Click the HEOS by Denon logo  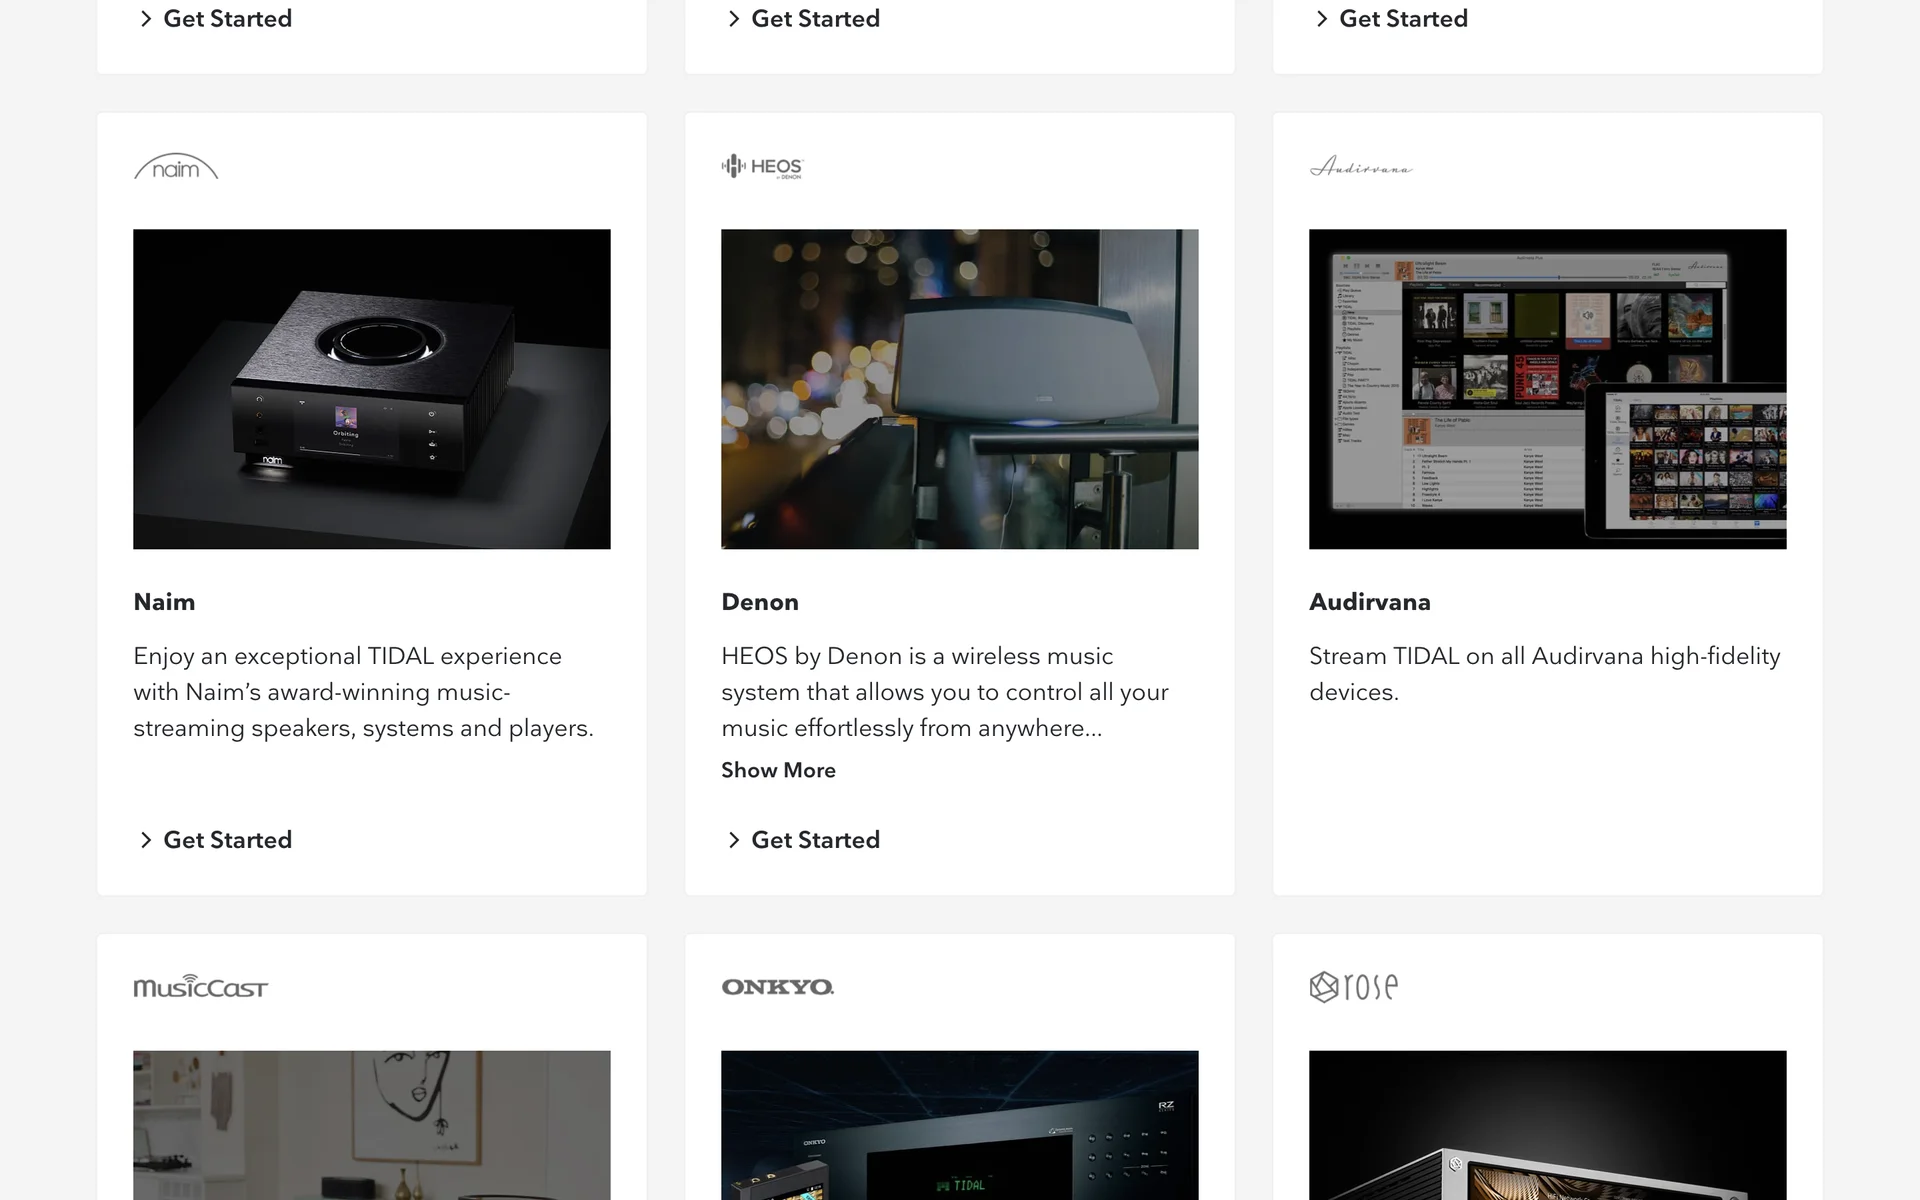point(762,166)
